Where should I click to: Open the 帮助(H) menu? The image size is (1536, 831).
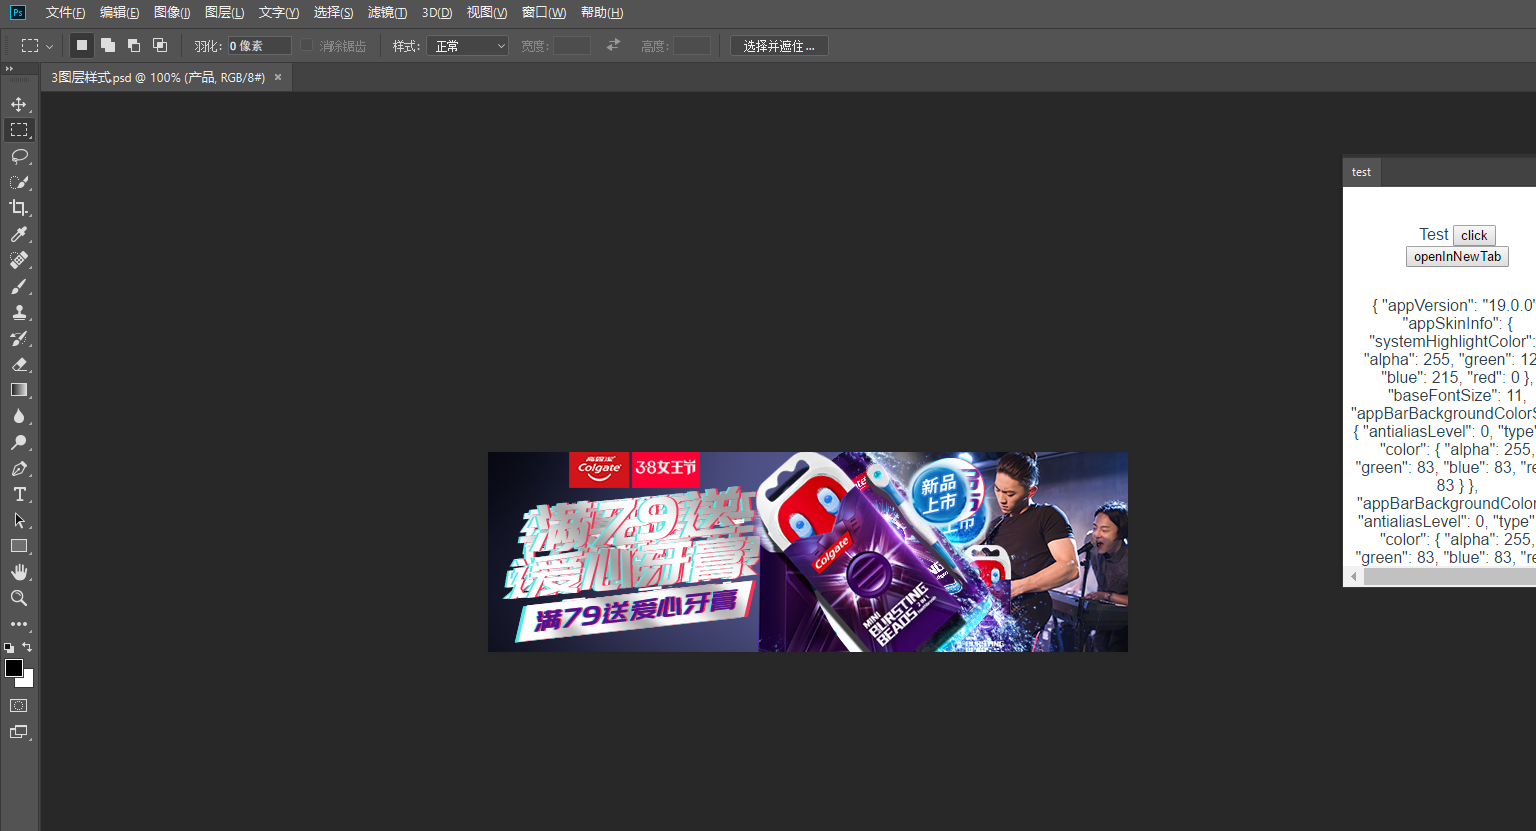point(602,13)
